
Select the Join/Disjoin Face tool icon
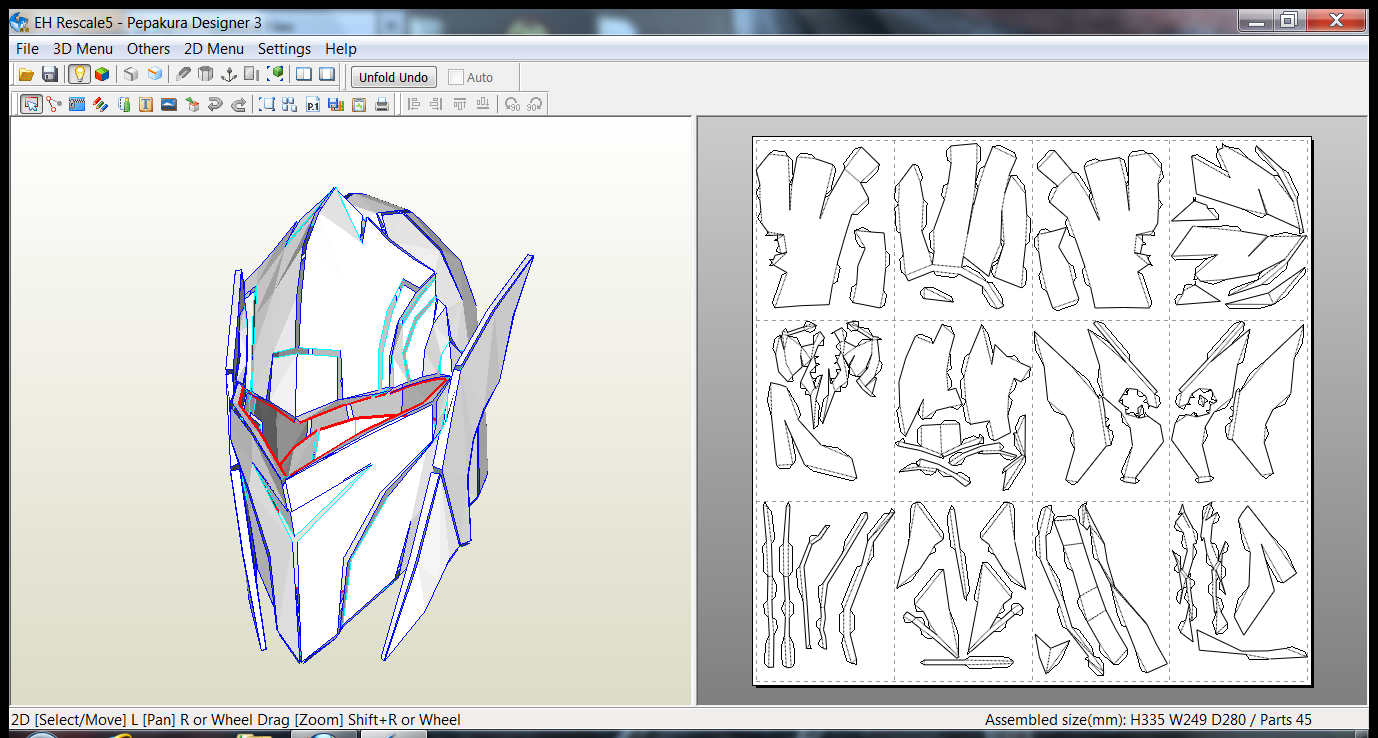click(x=54, y=104)
